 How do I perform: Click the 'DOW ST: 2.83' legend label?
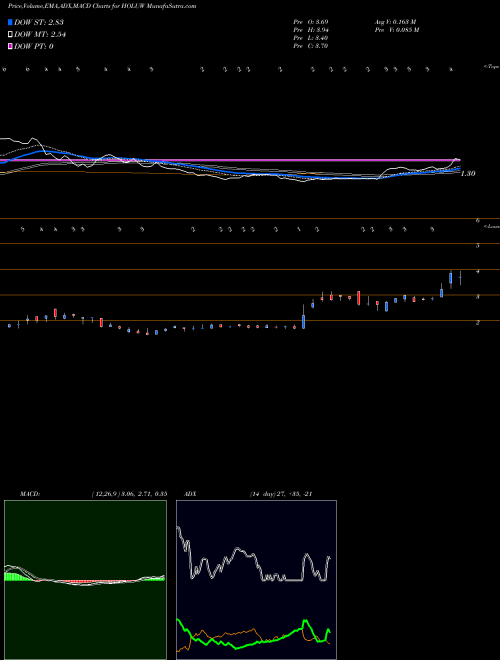(39, 22)
